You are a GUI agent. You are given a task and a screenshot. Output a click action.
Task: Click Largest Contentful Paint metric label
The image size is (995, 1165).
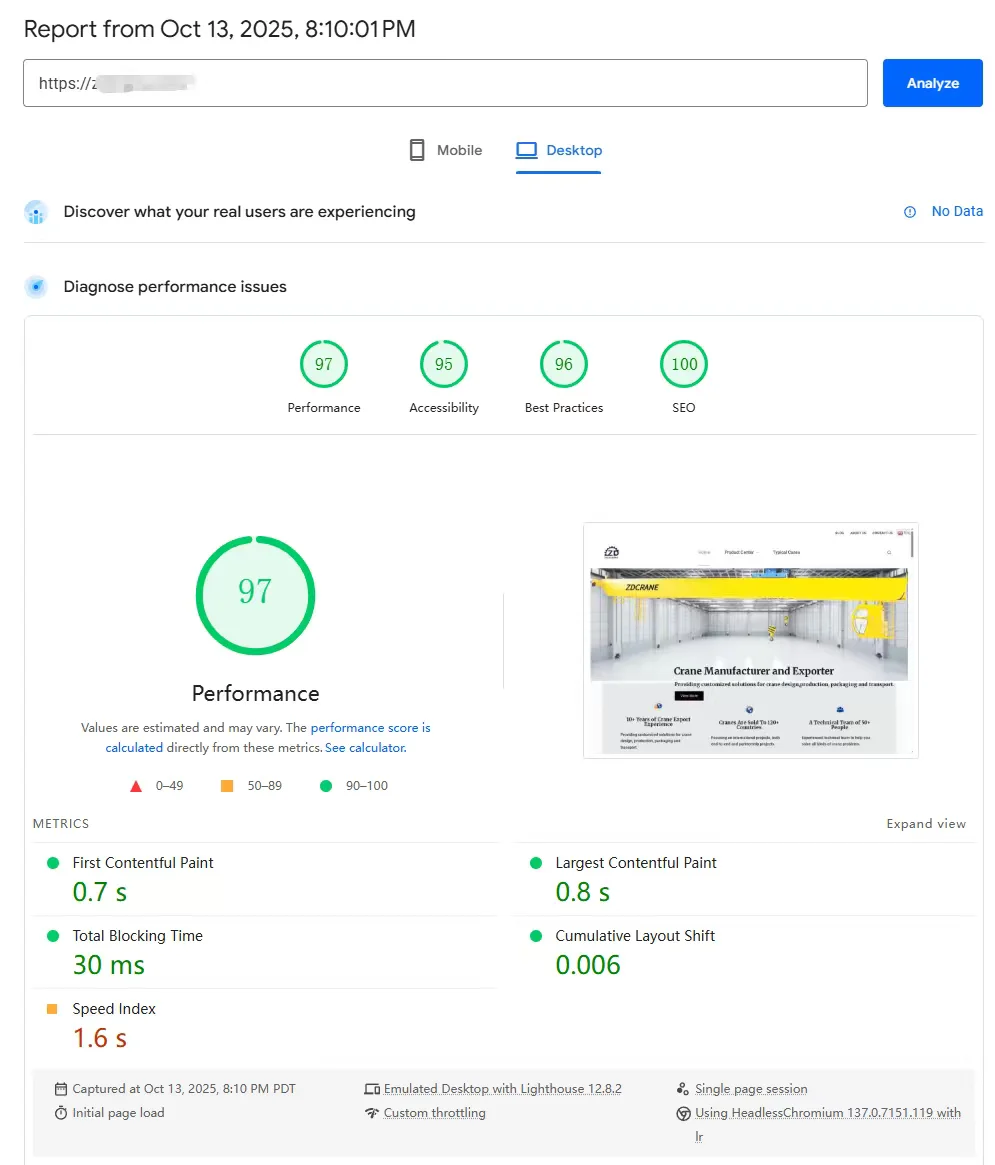pyautogui.click(x=636, y=863)
